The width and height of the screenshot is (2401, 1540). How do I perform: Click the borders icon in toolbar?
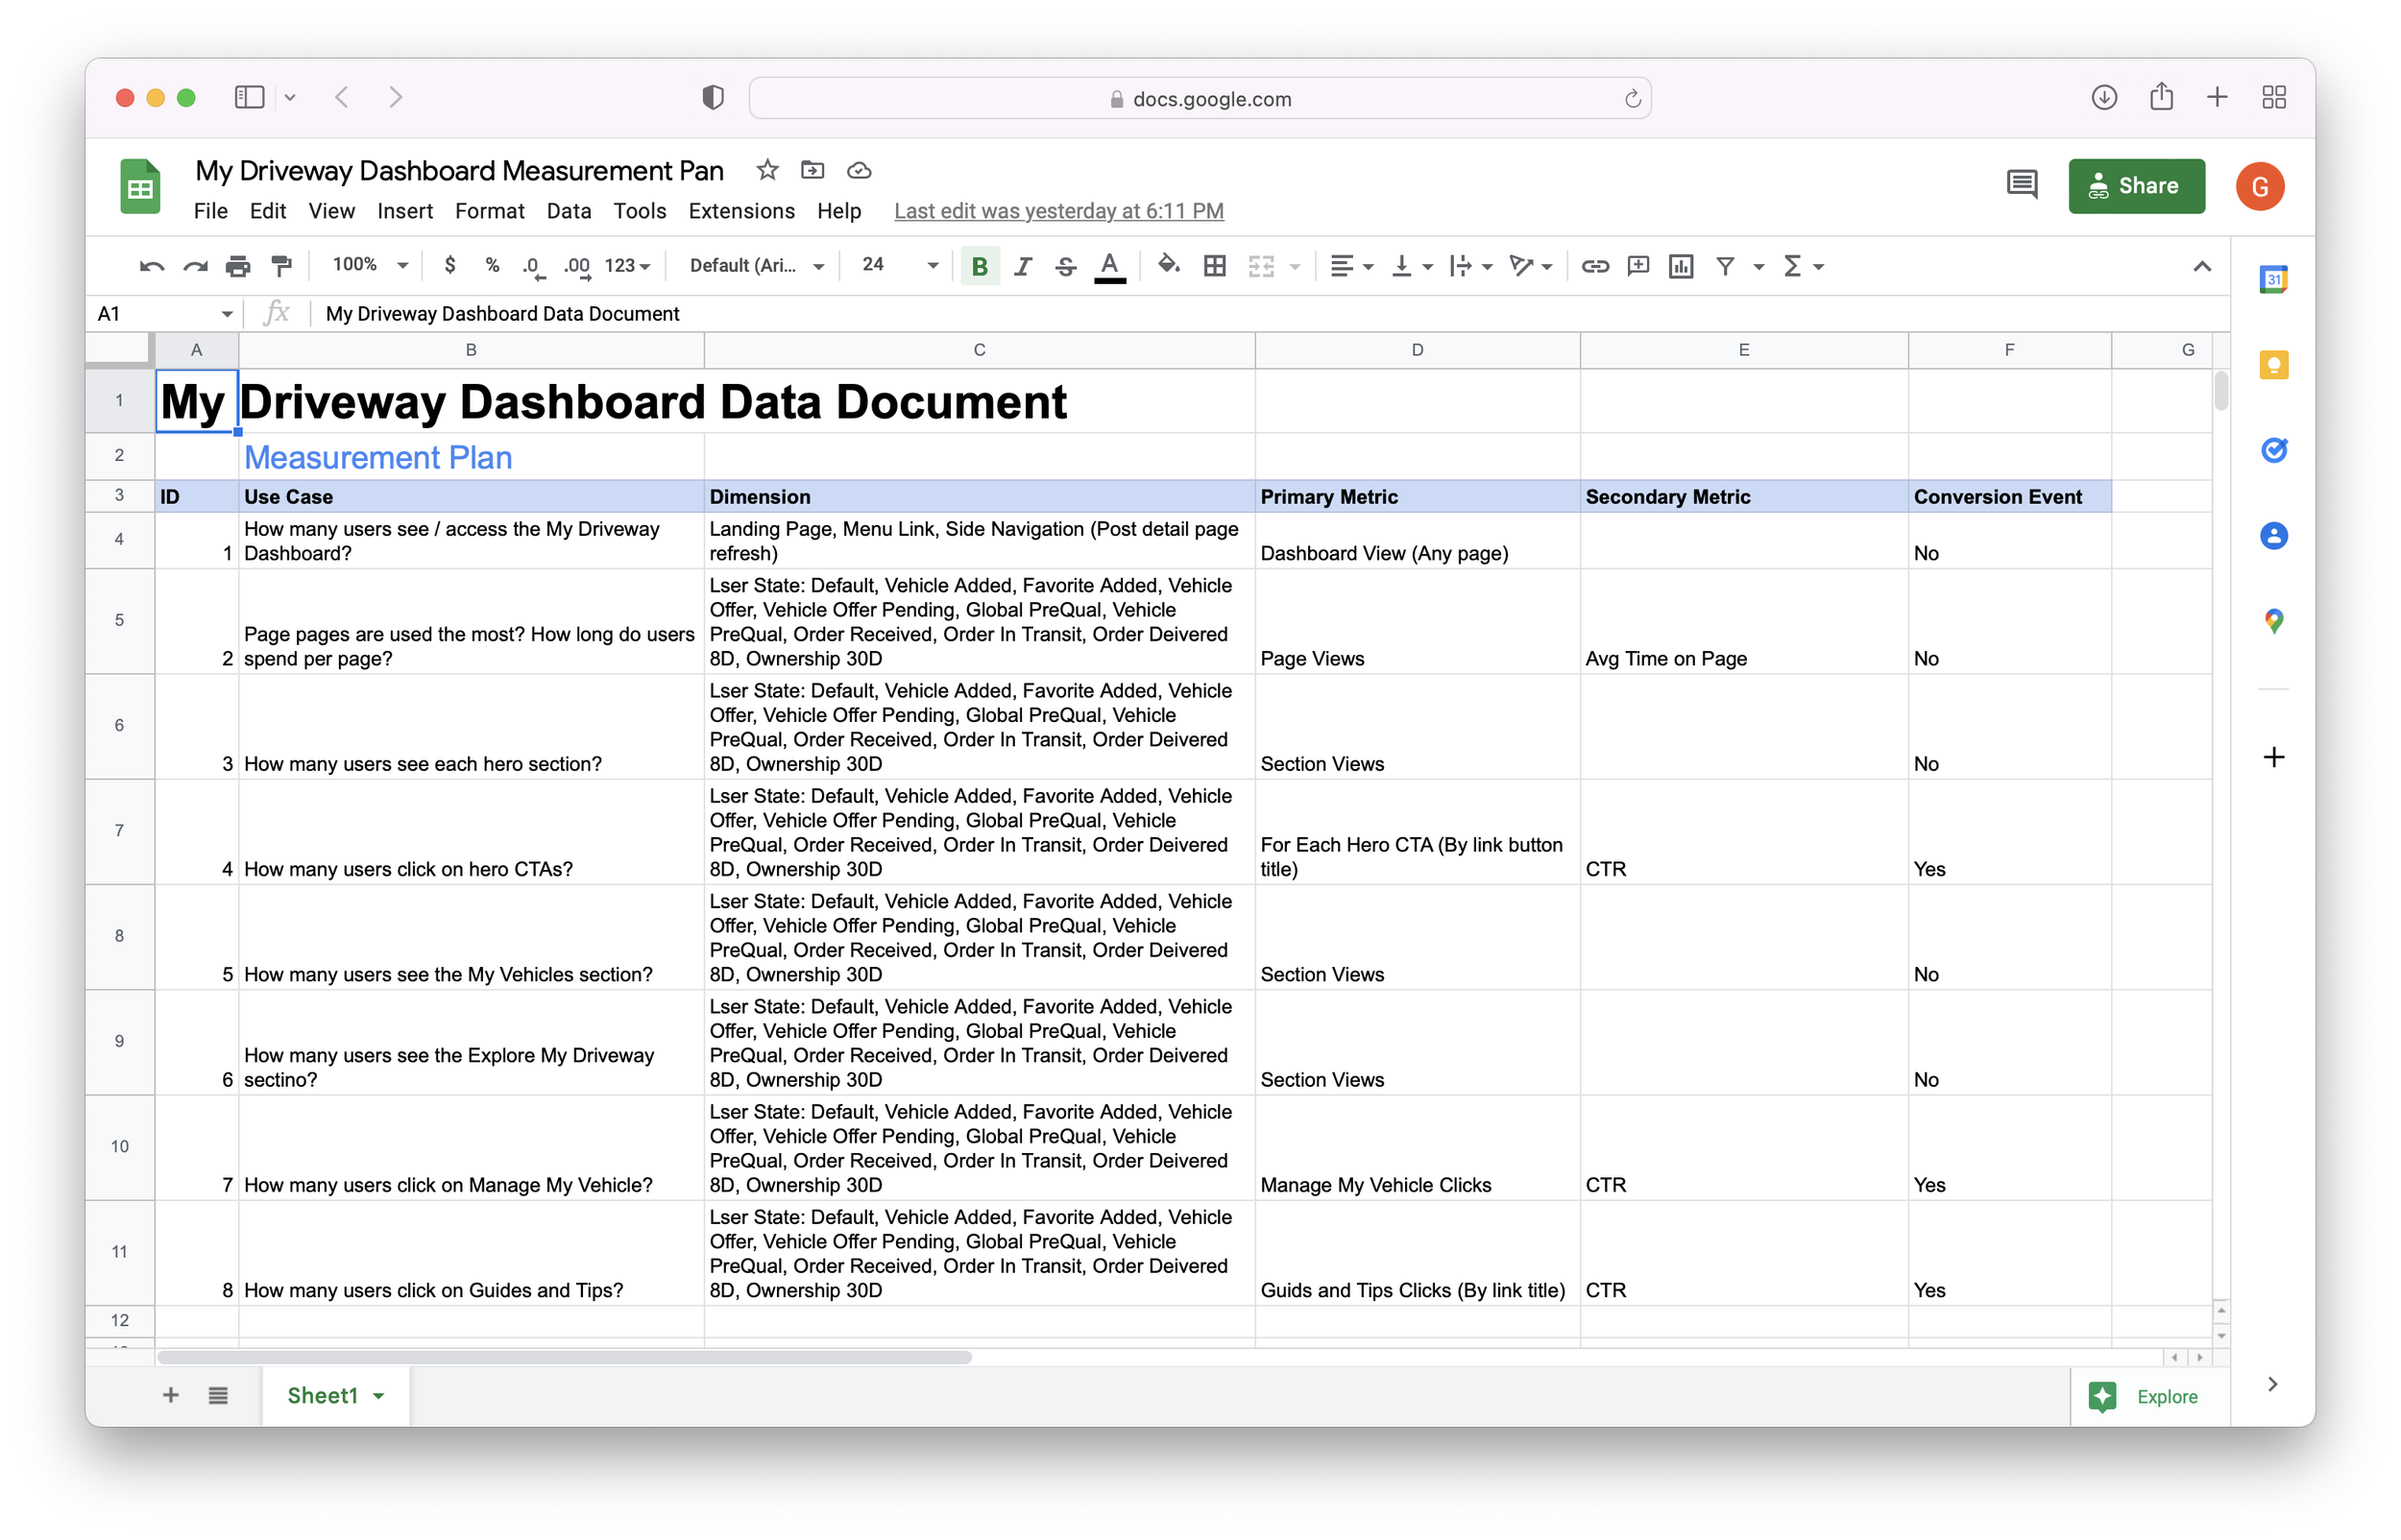click(1214, 266)
